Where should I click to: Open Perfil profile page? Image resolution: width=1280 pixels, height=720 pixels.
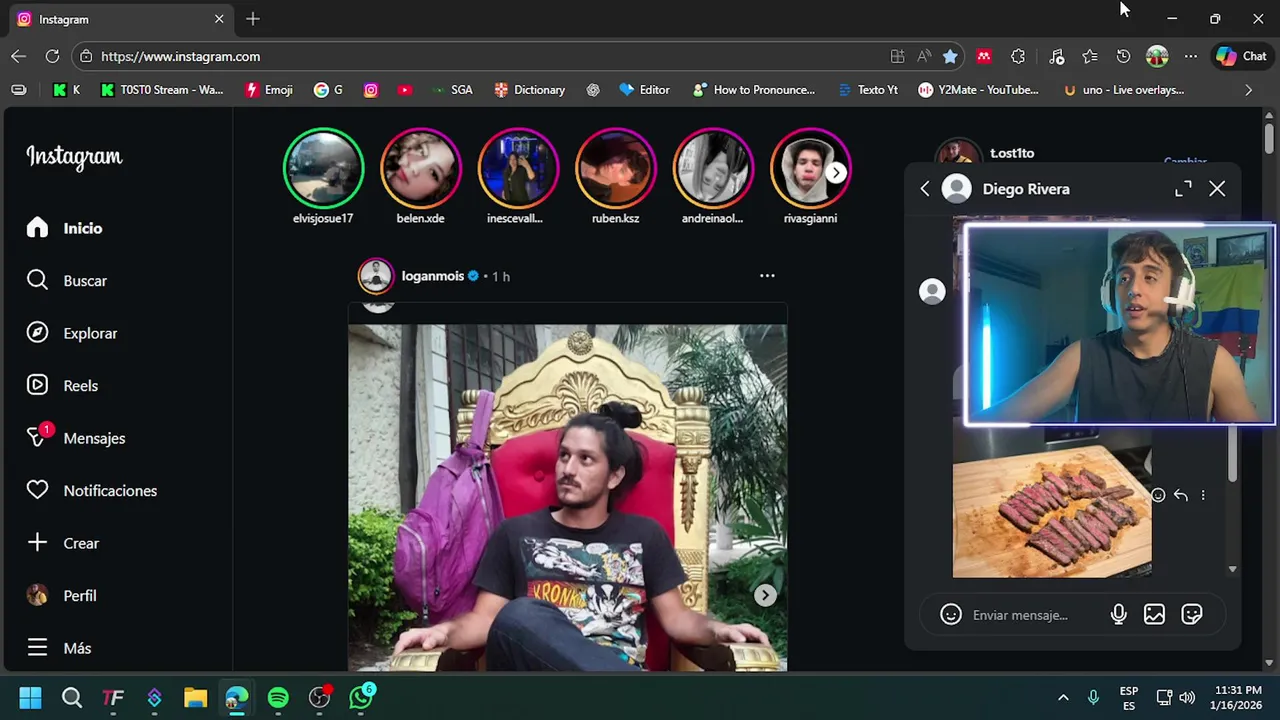62,595
